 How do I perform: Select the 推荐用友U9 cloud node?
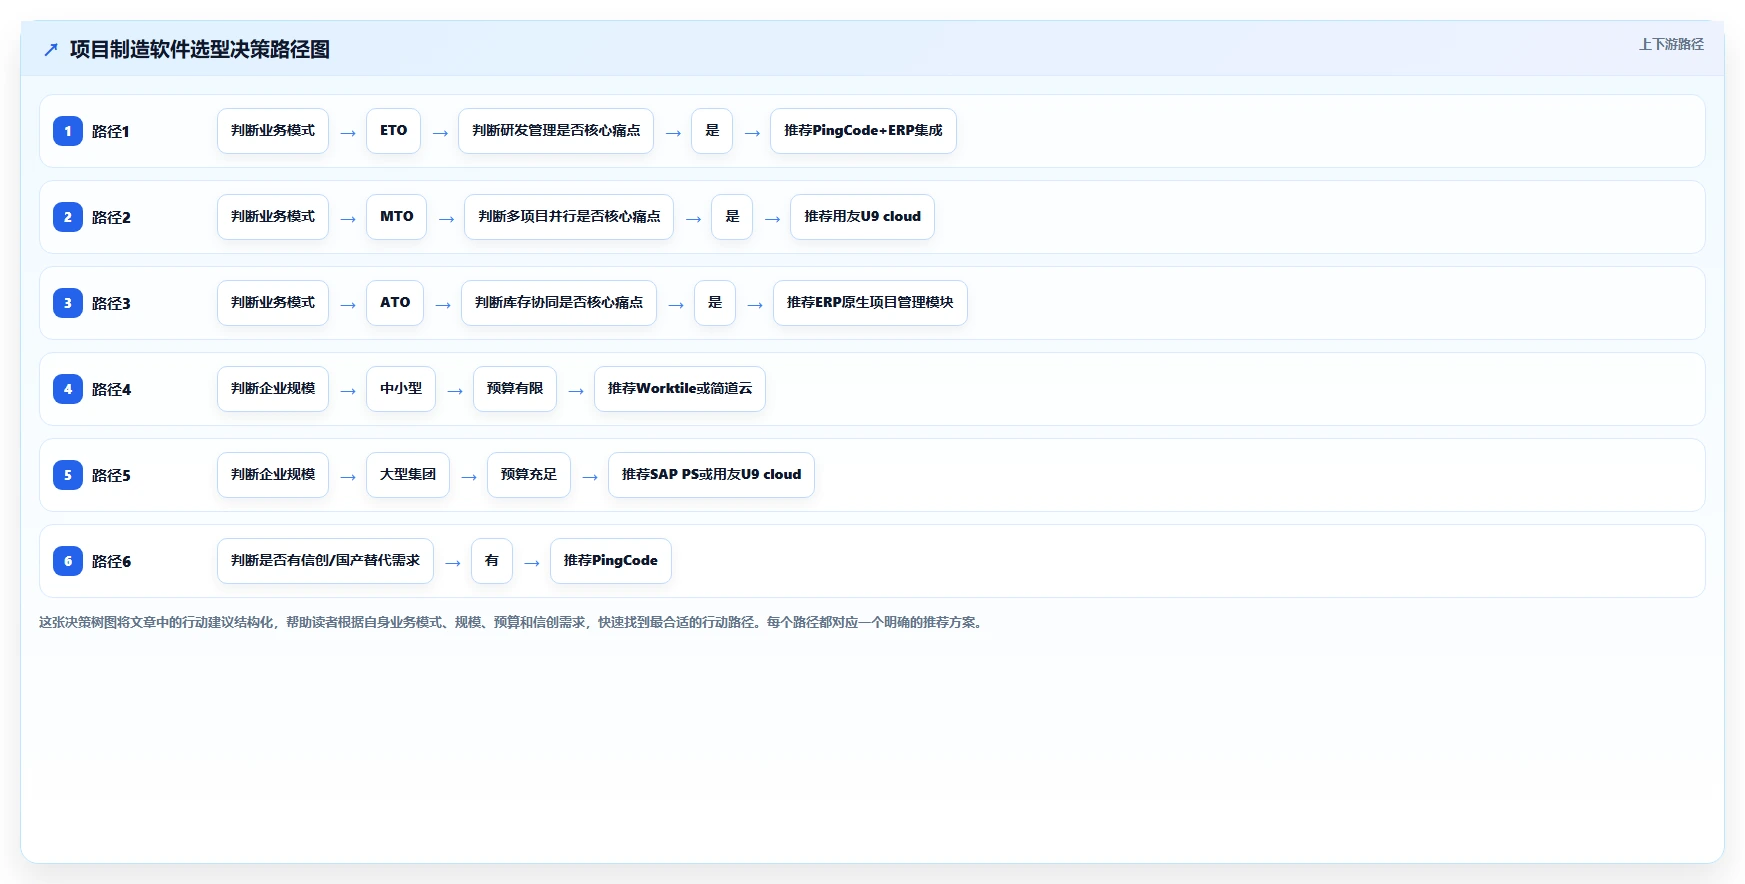click(x=862, y=217)
